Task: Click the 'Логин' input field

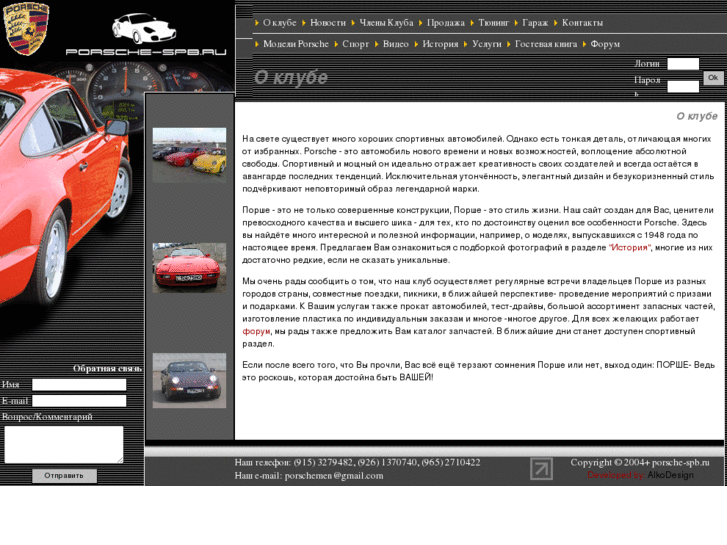Action: (683, 64)
